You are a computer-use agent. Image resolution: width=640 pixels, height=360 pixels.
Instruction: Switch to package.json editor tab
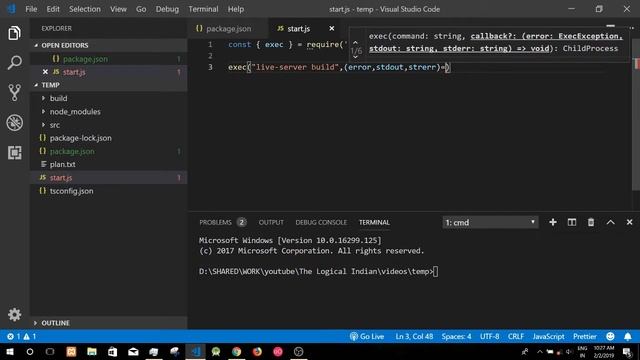[x=228, y=29]
